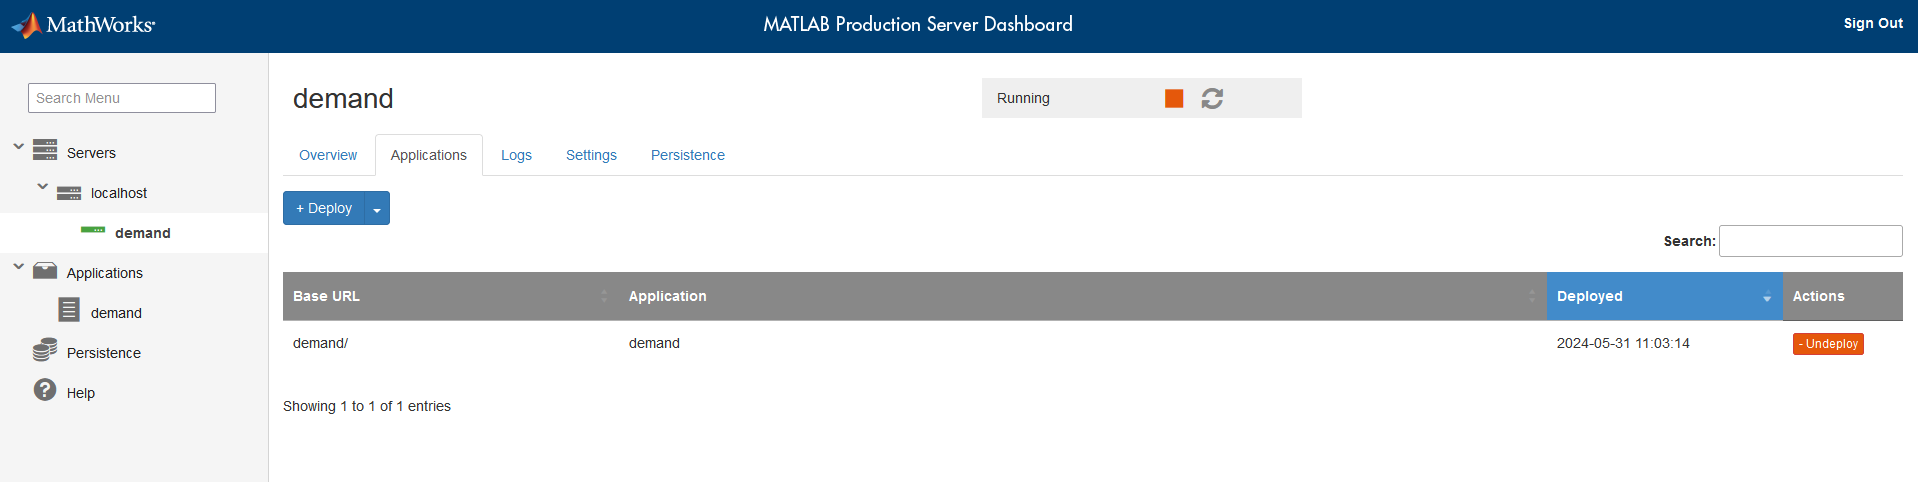Restart the server with the refresh arrows icon
This screenshot has width=1918, height=482.
[1212, 98]
